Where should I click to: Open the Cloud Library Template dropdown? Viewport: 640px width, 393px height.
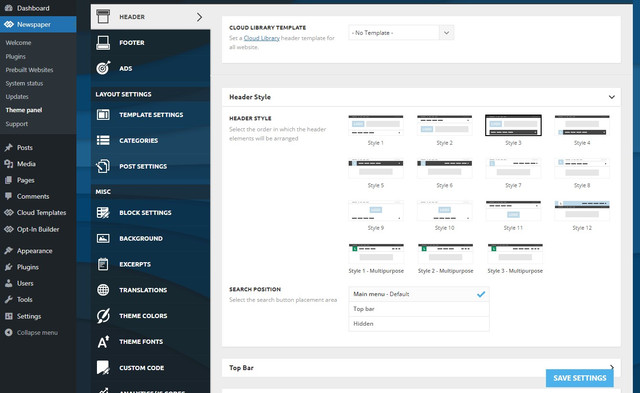(x=401, y=33)
